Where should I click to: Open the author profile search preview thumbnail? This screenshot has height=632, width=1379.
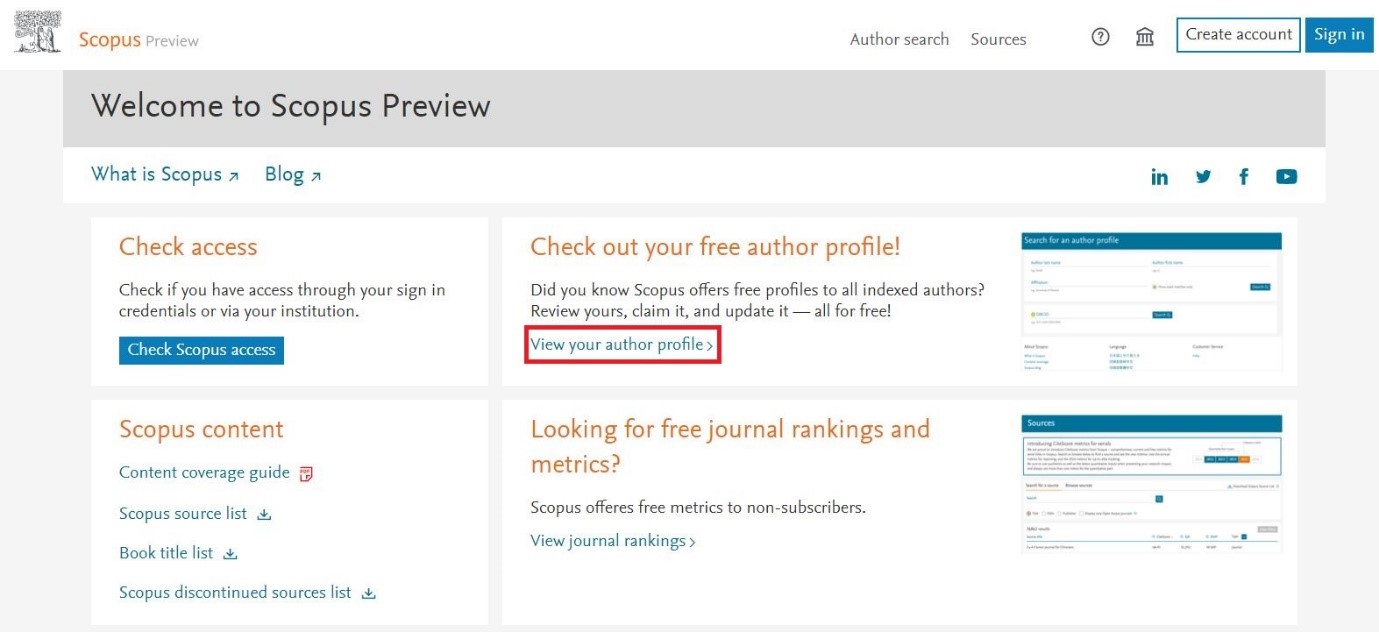[1152, 303]
